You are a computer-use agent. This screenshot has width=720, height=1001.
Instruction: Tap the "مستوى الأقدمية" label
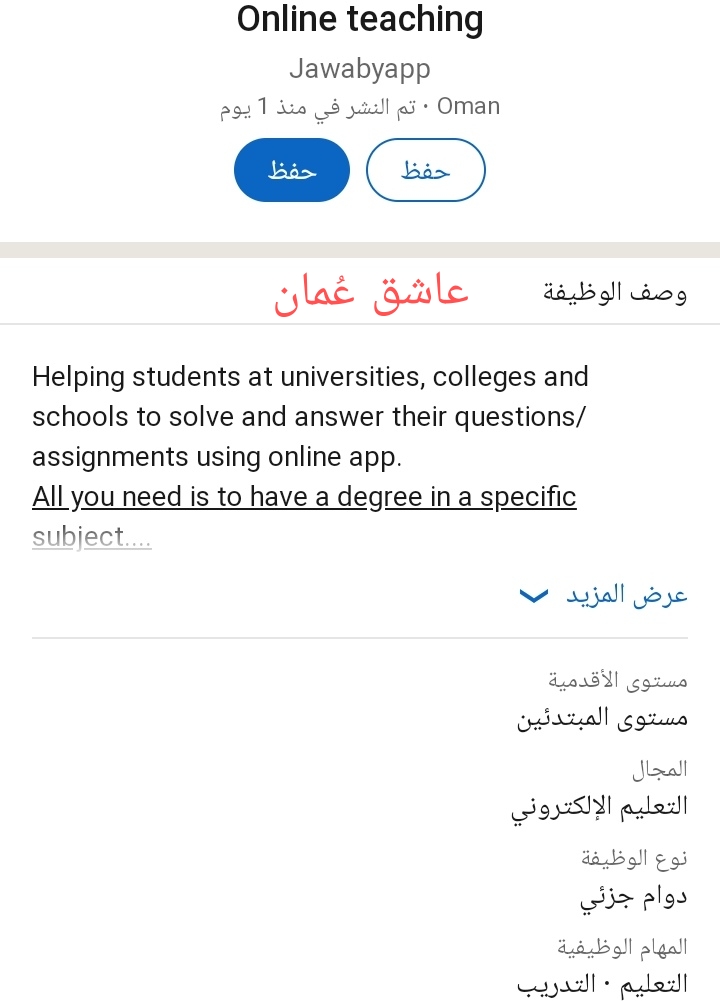(x=618, y=681)
